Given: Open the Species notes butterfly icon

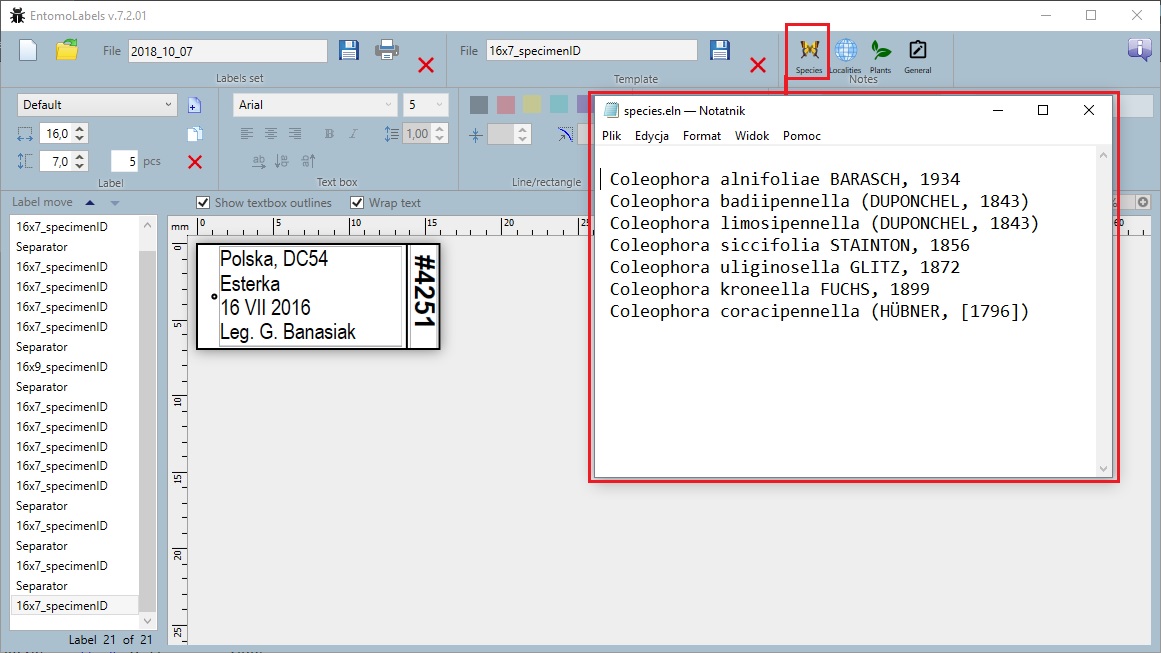Looking at the screenshot, I should click(809, 51).
